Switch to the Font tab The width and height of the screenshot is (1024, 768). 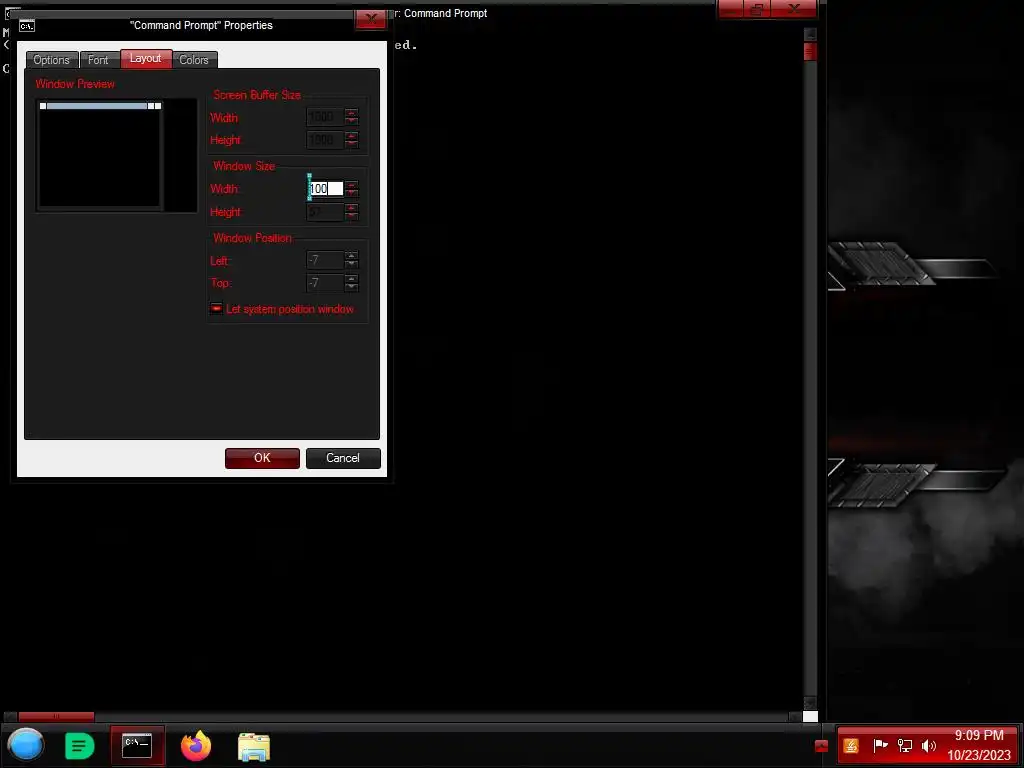99,59
